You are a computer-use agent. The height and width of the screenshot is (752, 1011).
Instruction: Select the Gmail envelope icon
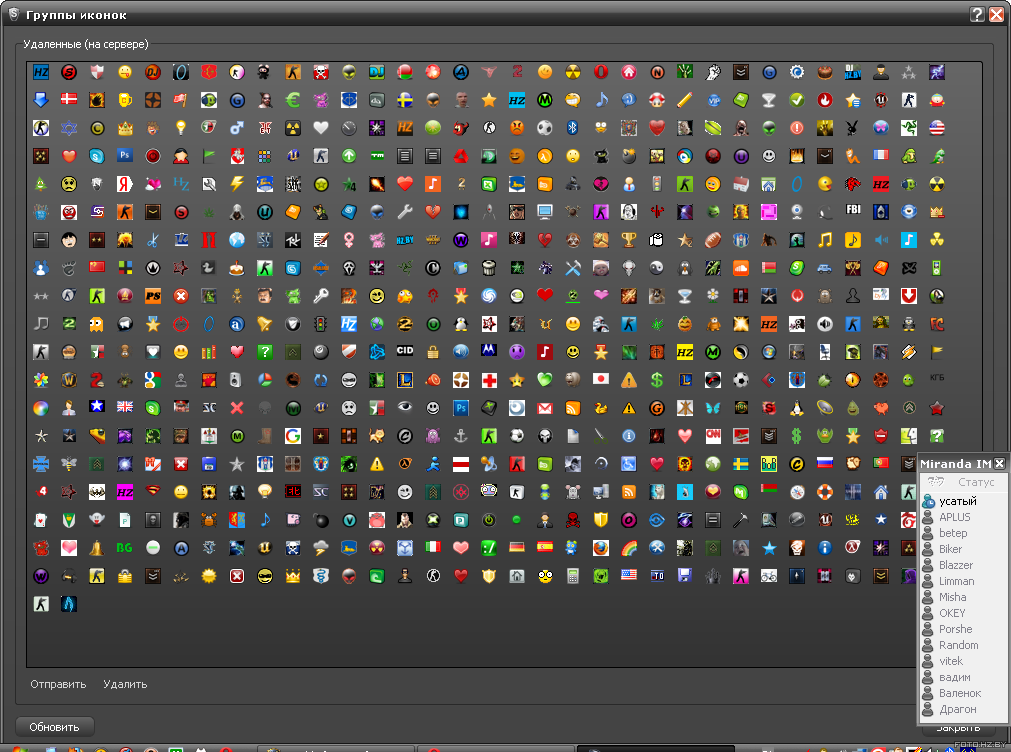(x=545, y=408)
